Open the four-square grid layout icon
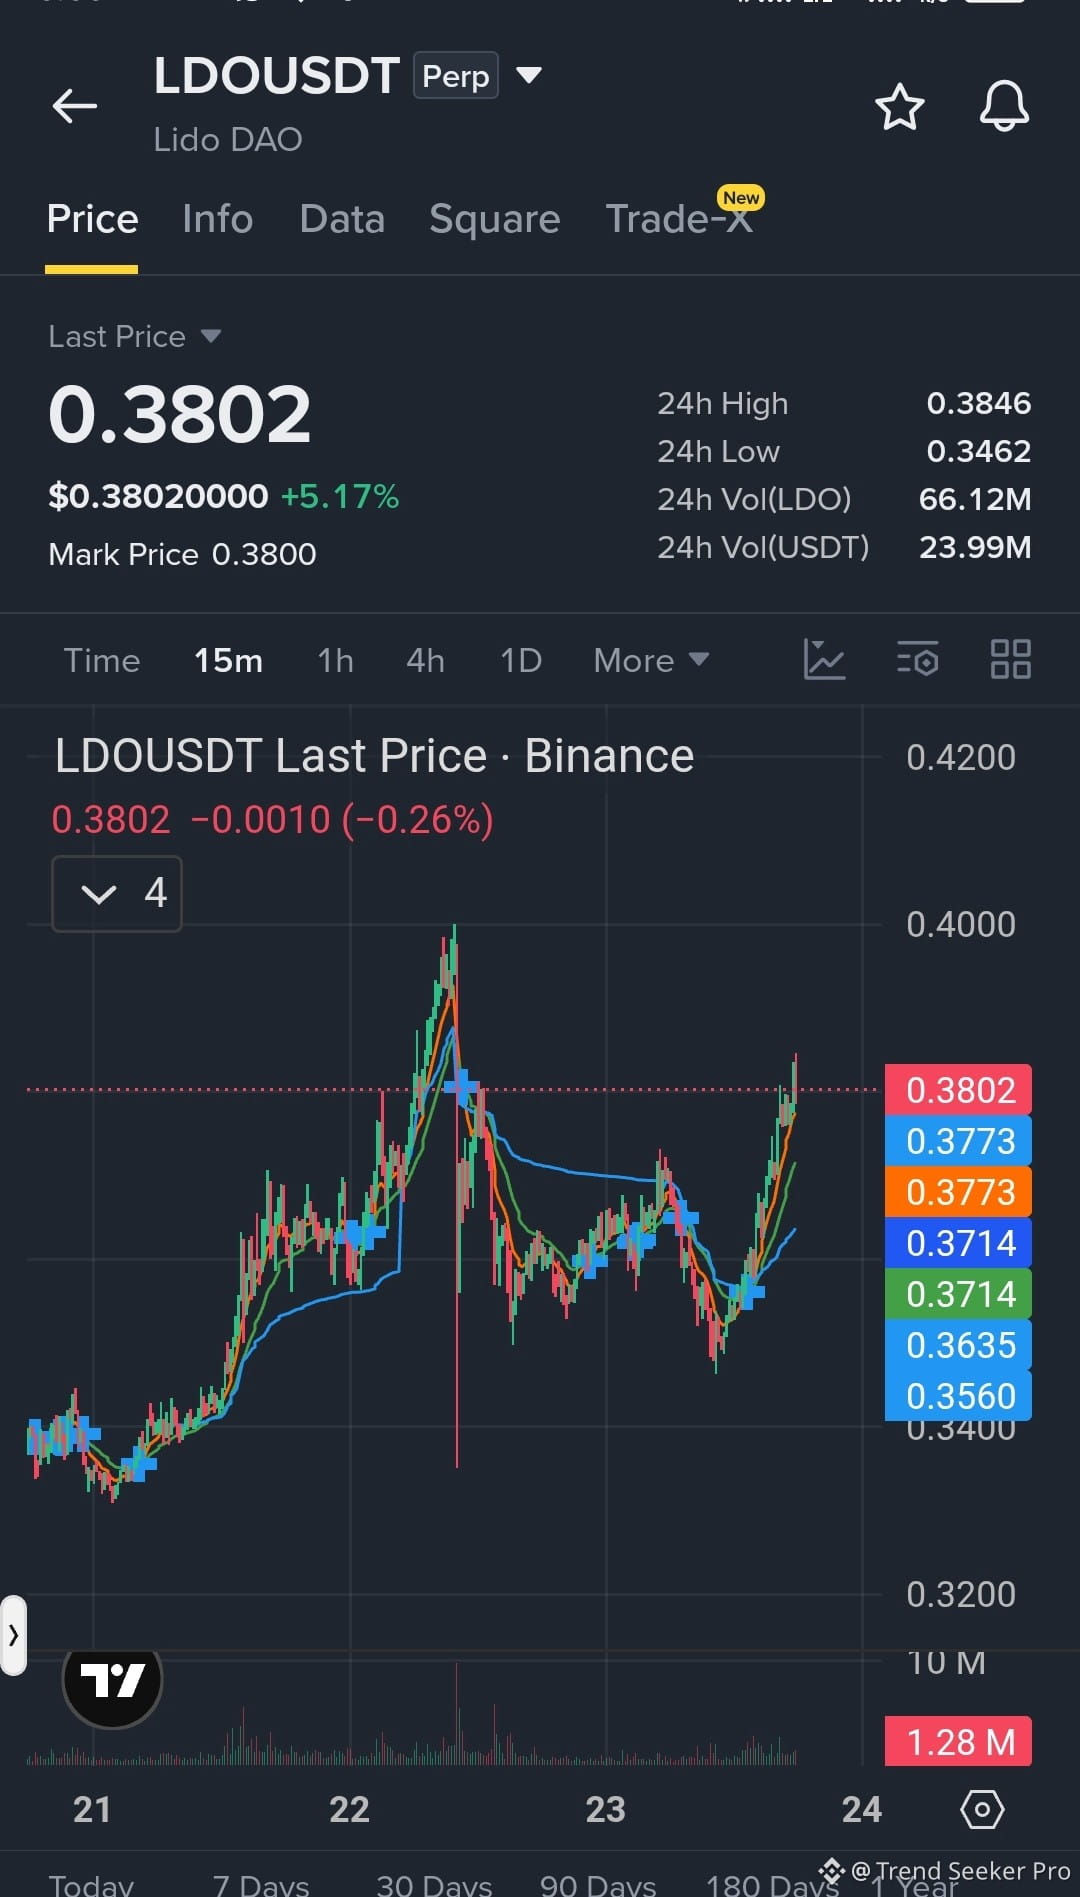 [x=1010, y=660]
